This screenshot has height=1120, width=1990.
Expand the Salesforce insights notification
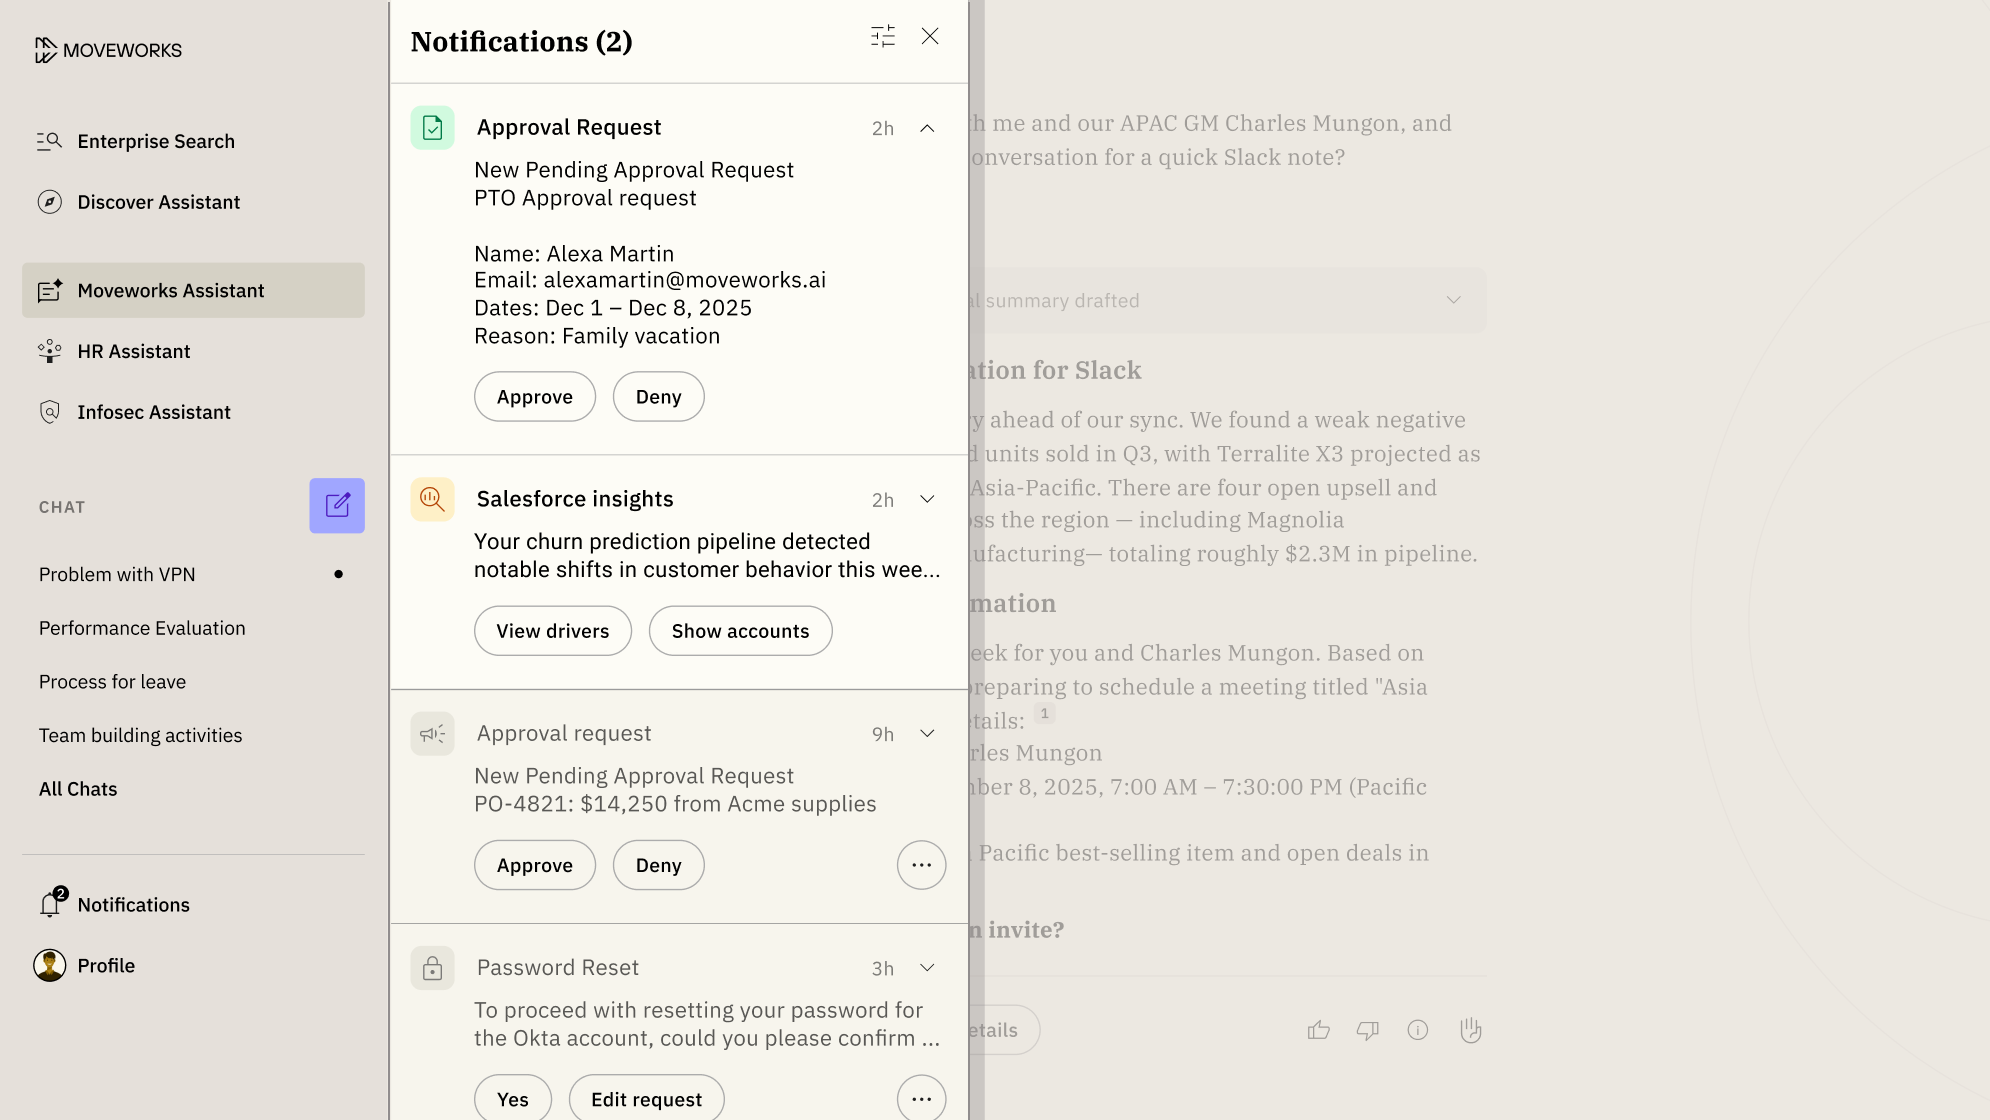927,499
